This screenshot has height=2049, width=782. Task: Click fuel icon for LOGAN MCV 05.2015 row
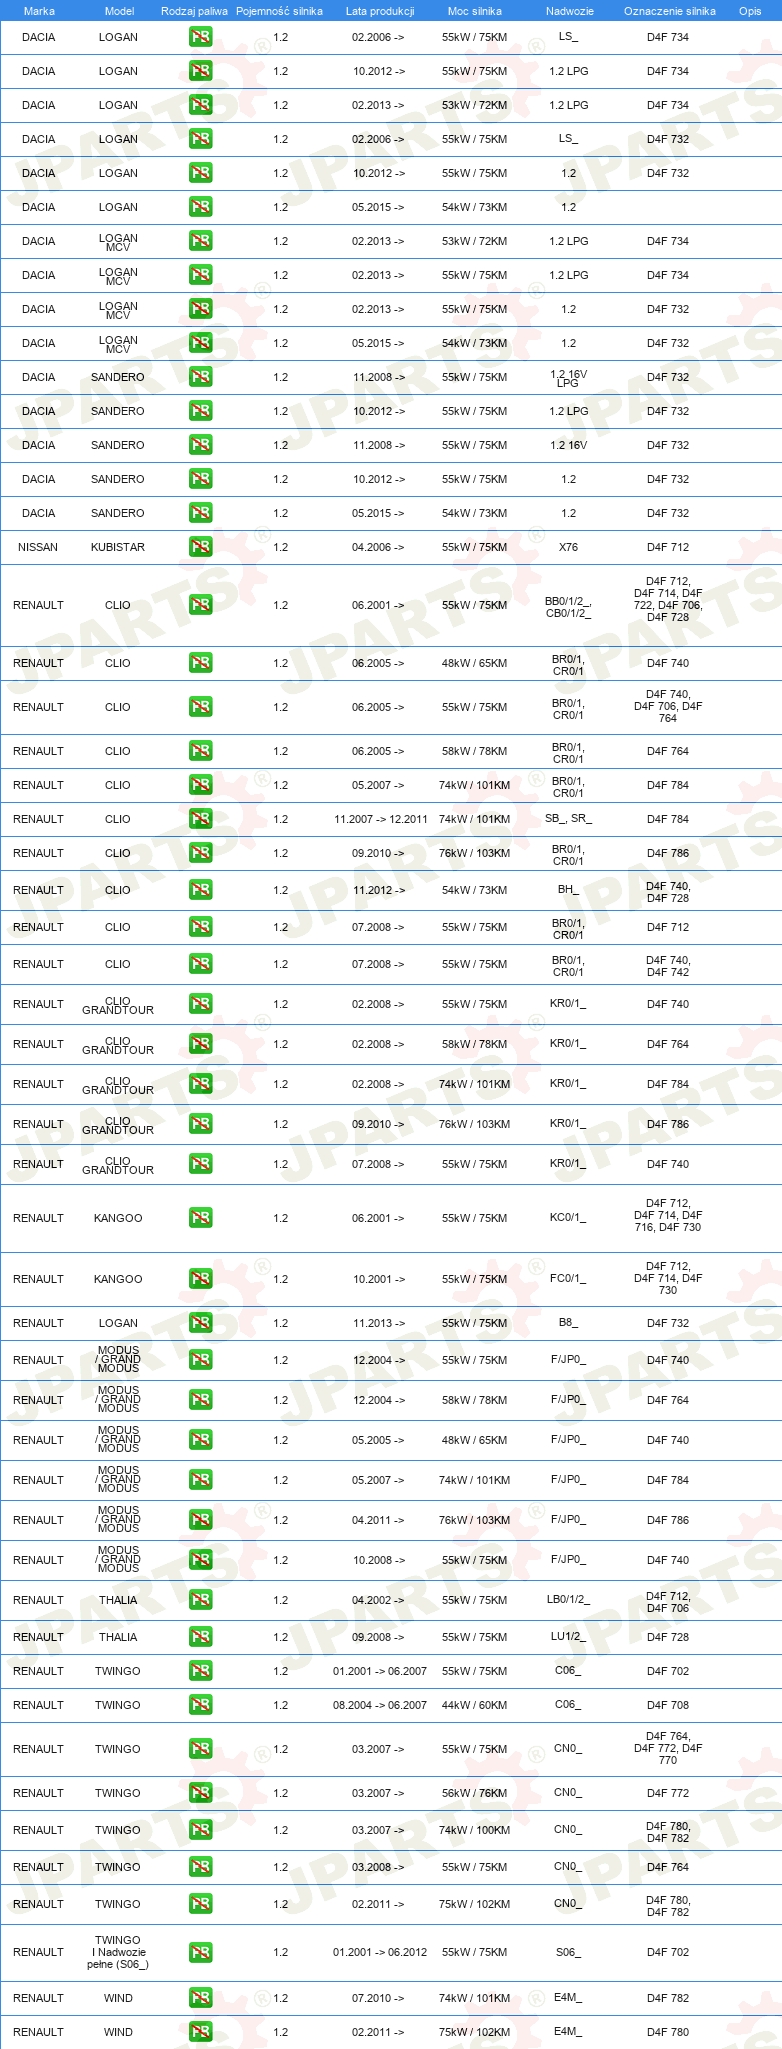(x=201, y=343)
